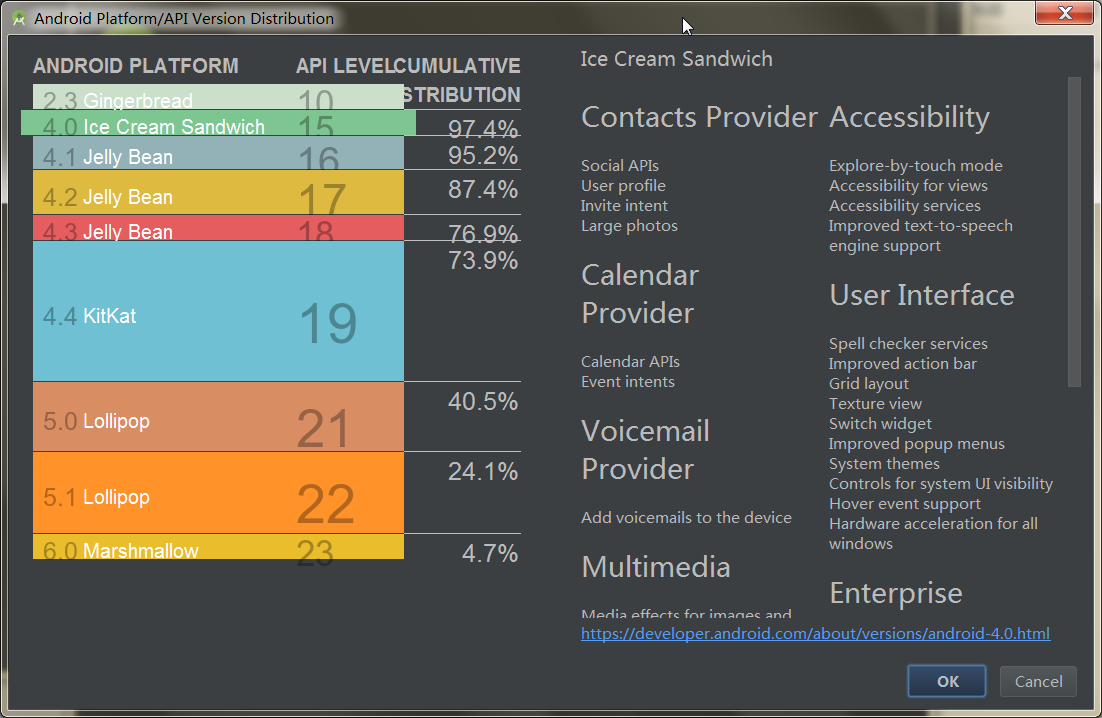Image resolution: width=1102 pixels, height=718 pixels.
Task: Click the scrollbar in the details panel
Action: pos(1075,230)
